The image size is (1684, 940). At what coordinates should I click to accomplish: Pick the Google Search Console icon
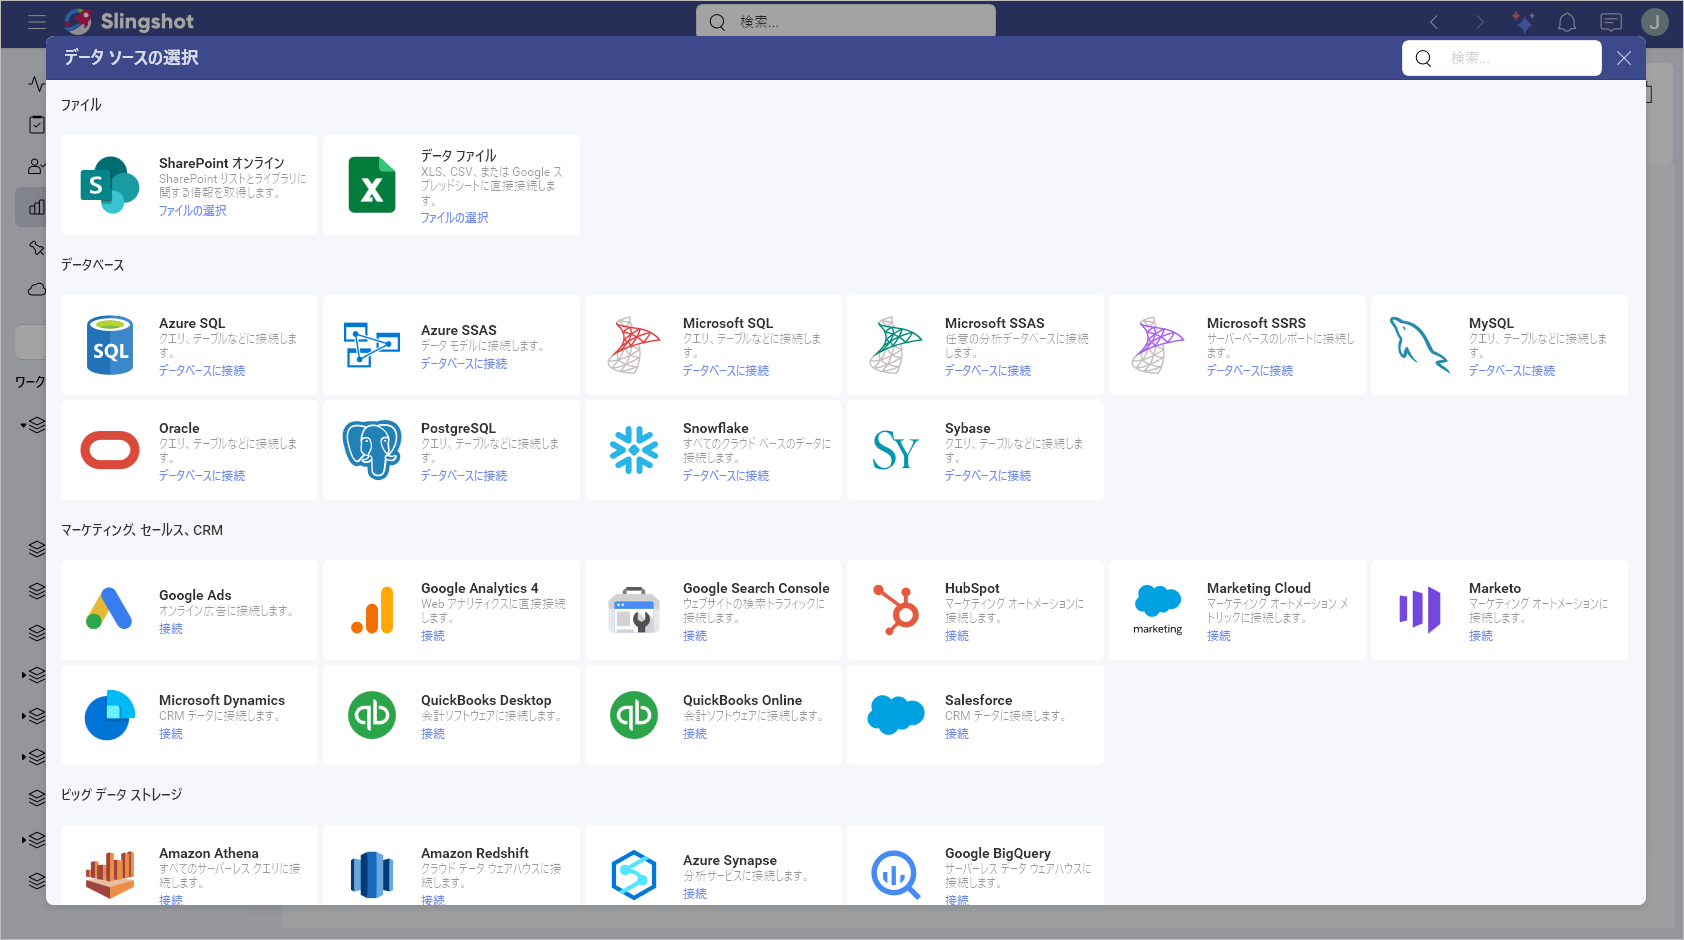click(633, 610)
